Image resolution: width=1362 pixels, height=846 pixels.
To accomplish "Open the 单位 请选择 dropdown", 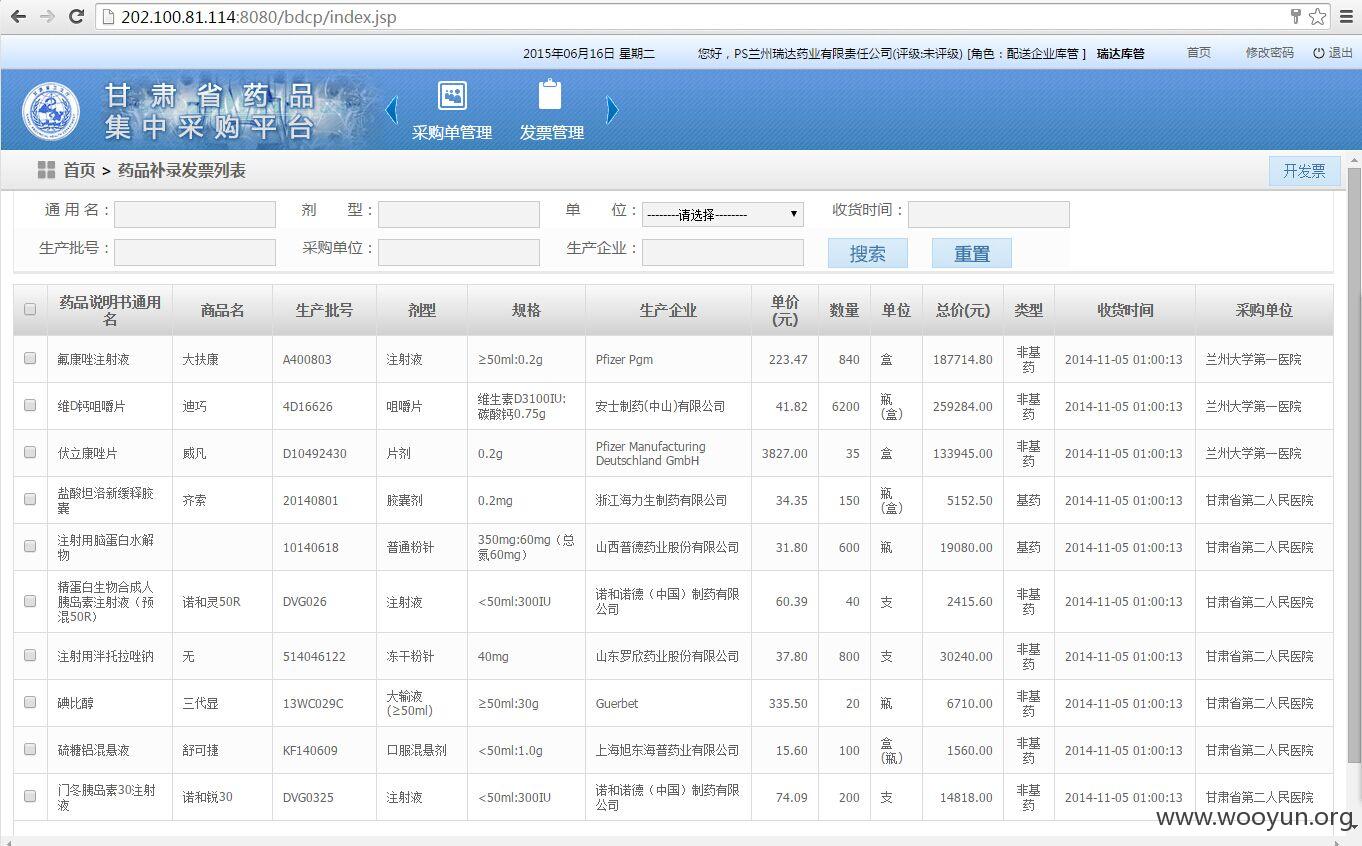I will pos(722,214).
